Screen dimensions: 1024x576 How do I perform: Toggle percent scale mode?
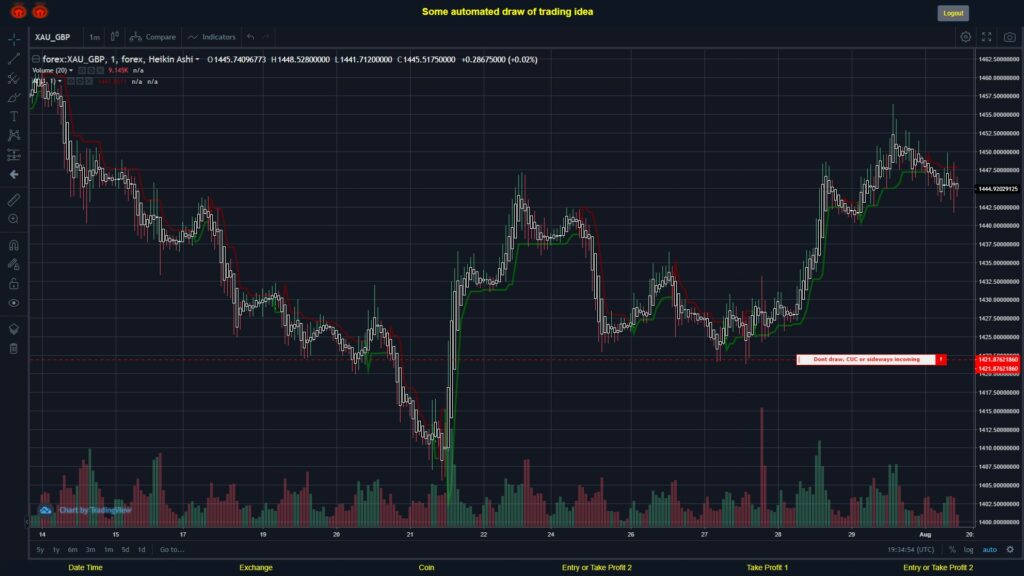click(952, 550)
